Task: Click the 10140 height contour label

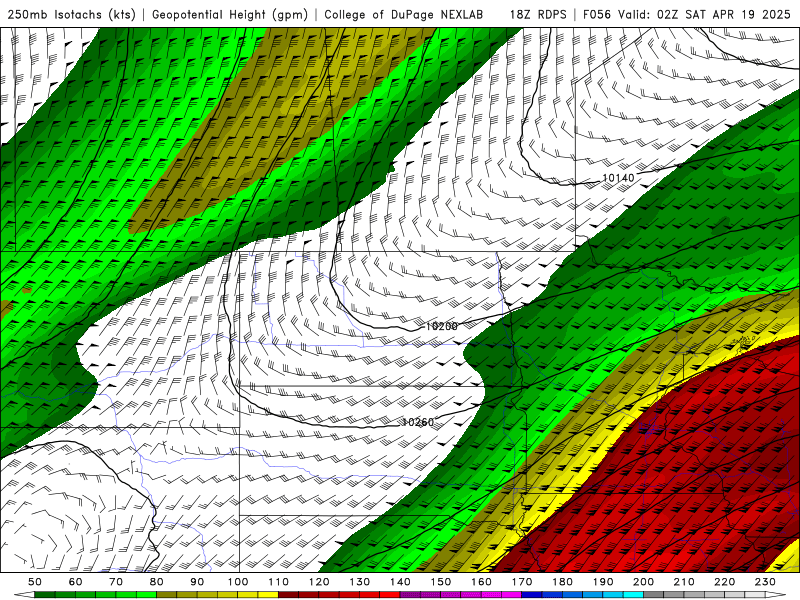Action: [618, 178]
